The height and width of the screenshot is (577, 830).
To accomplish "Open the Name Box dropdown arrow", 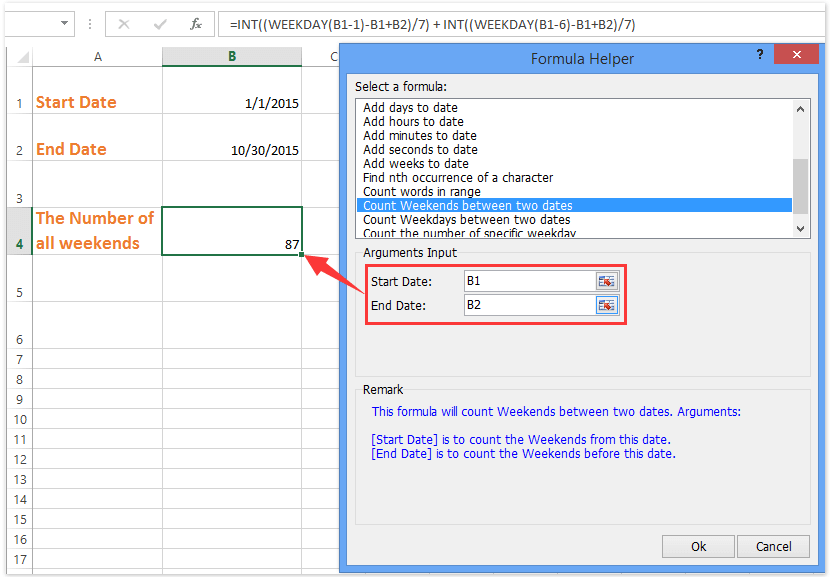I will (64, 23).
